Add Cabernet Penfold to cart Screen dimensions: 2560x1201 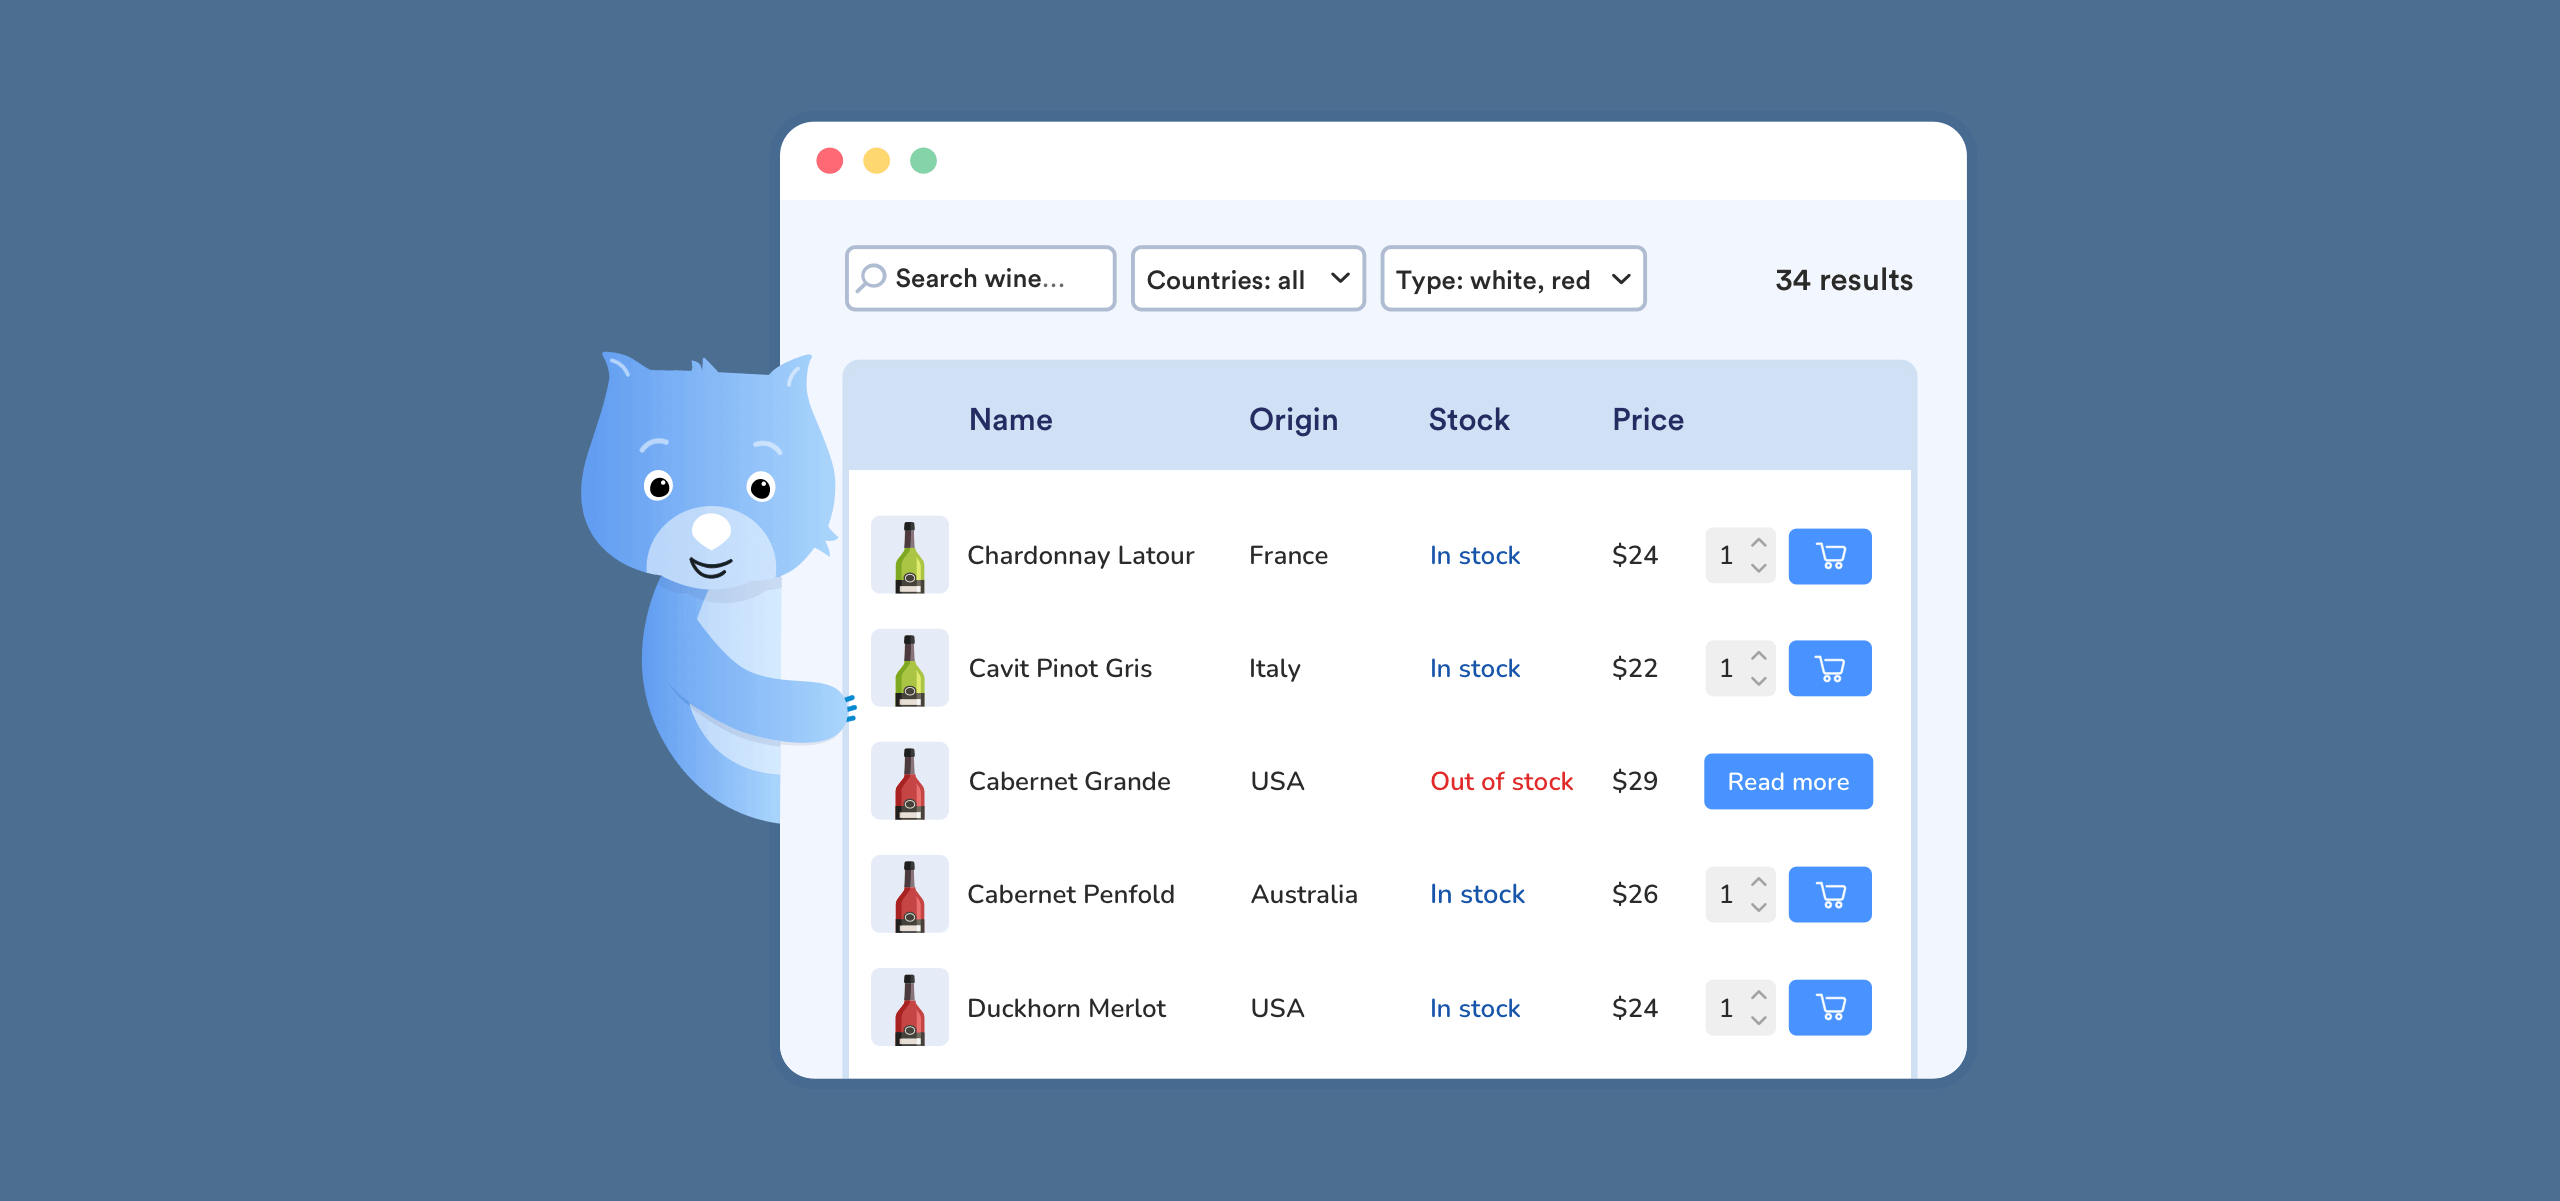[x=1829, y=895]
